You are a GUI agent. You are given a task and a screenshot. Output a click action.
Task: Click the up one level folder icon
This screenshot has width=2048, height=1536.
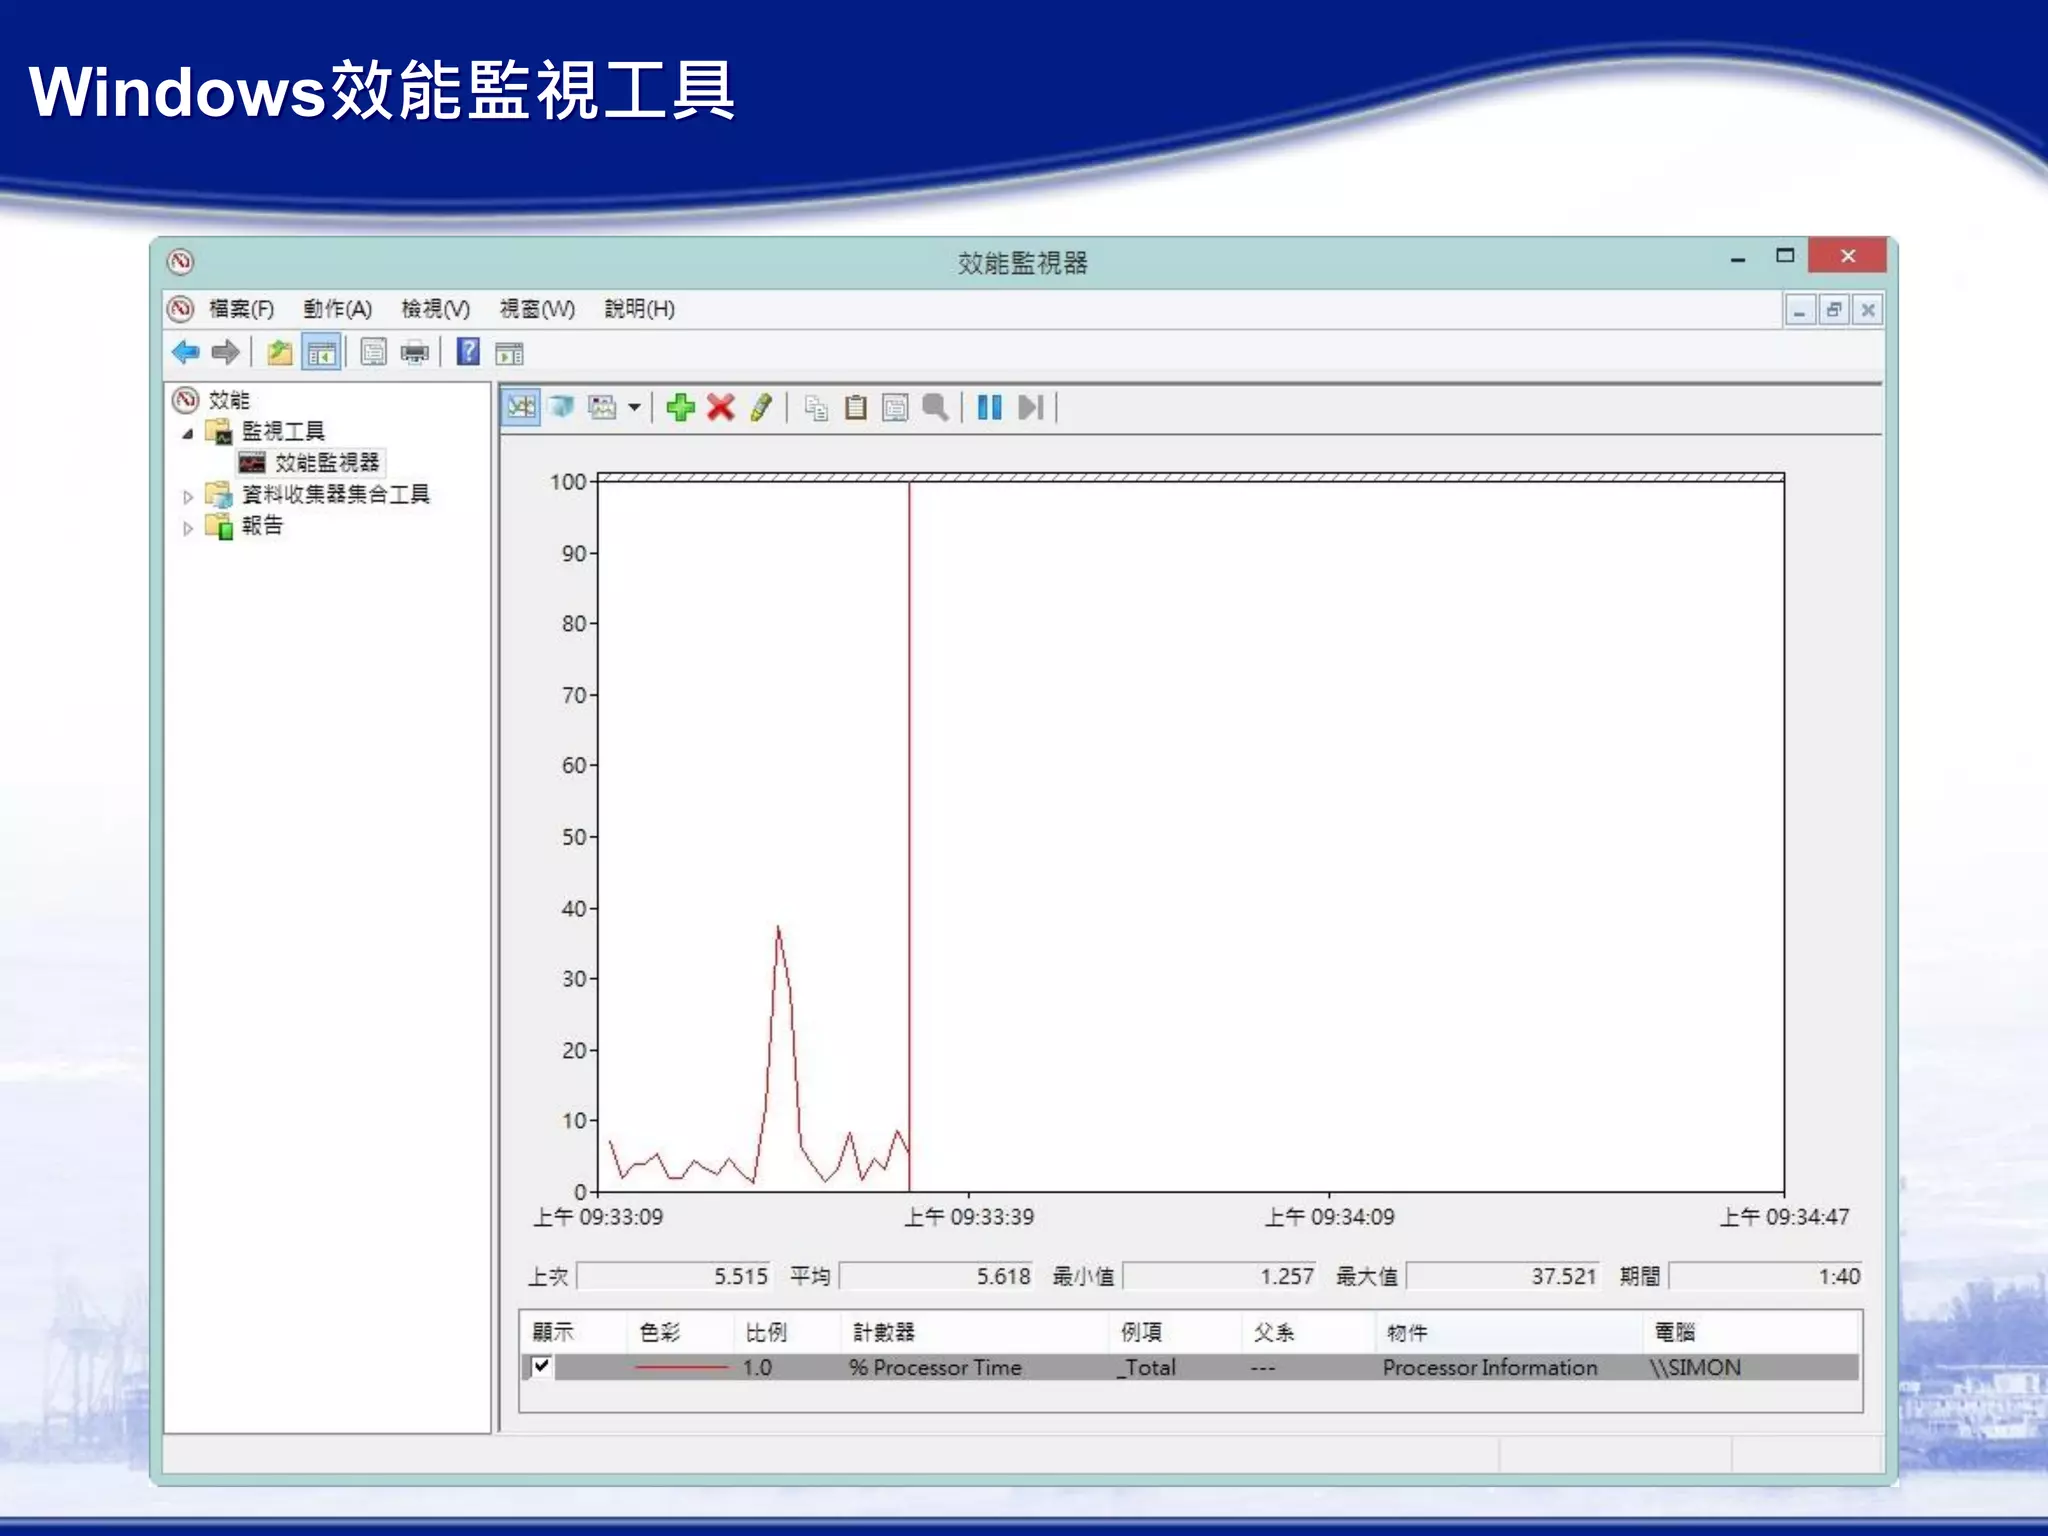pos(280,352)
